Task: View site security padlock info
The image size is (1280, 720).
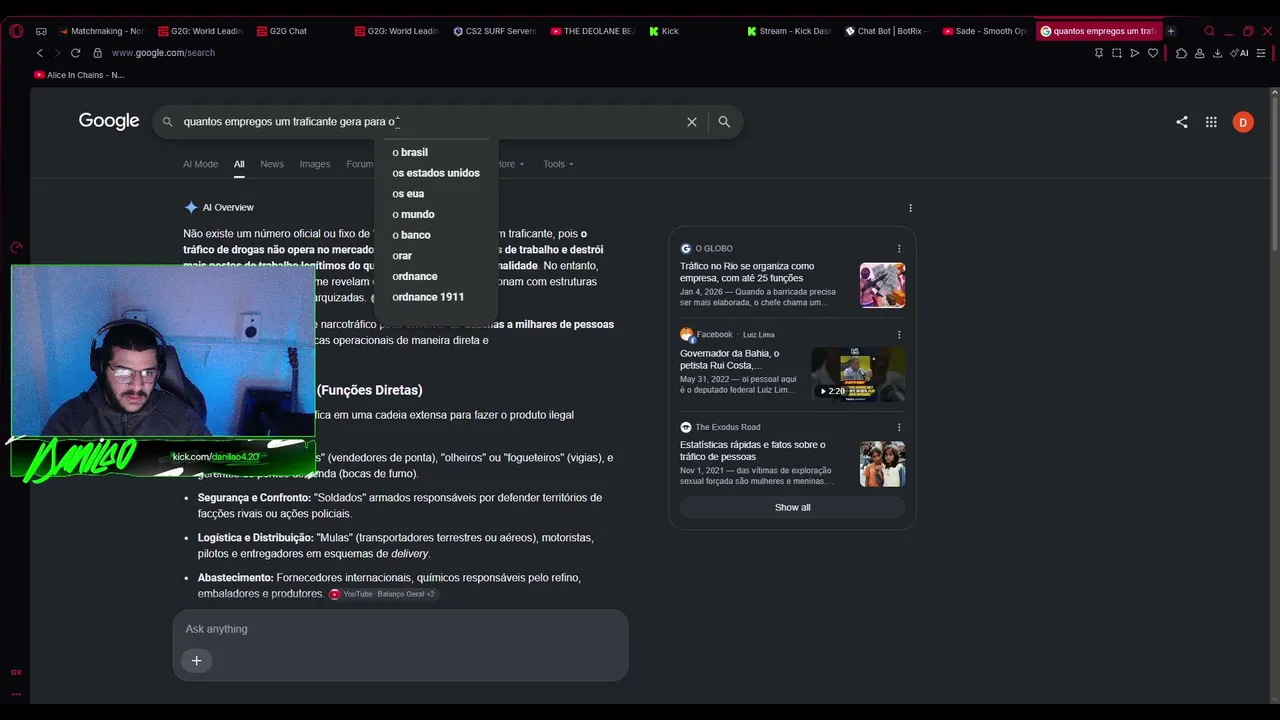Action: [x=97, y=53]
